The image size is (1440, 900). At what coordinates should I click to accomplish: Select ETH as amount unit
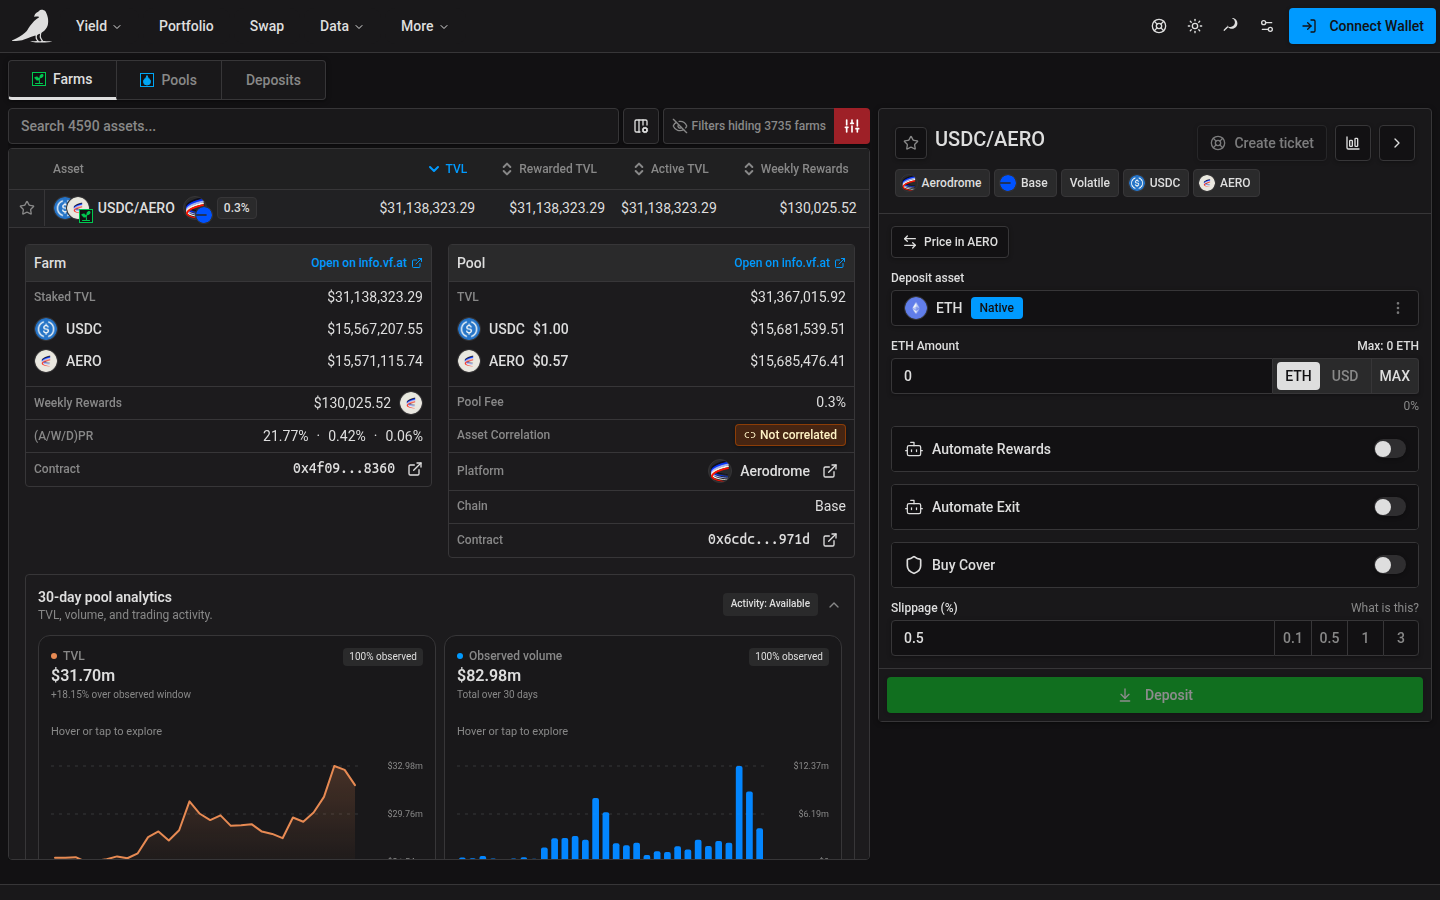1298,376
